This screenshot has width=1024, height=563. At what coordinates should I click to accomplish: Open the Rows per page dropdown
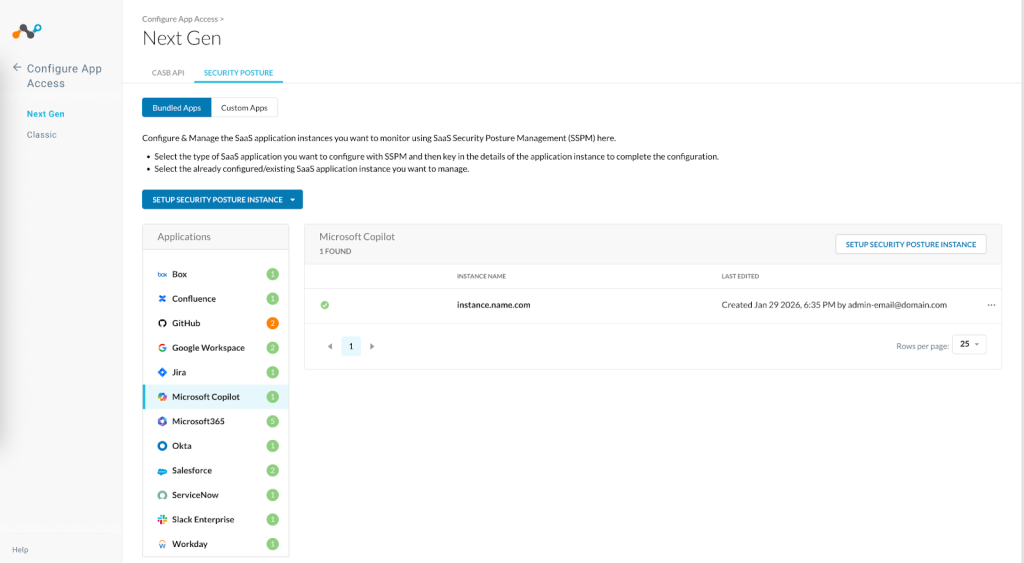[969, 344]
